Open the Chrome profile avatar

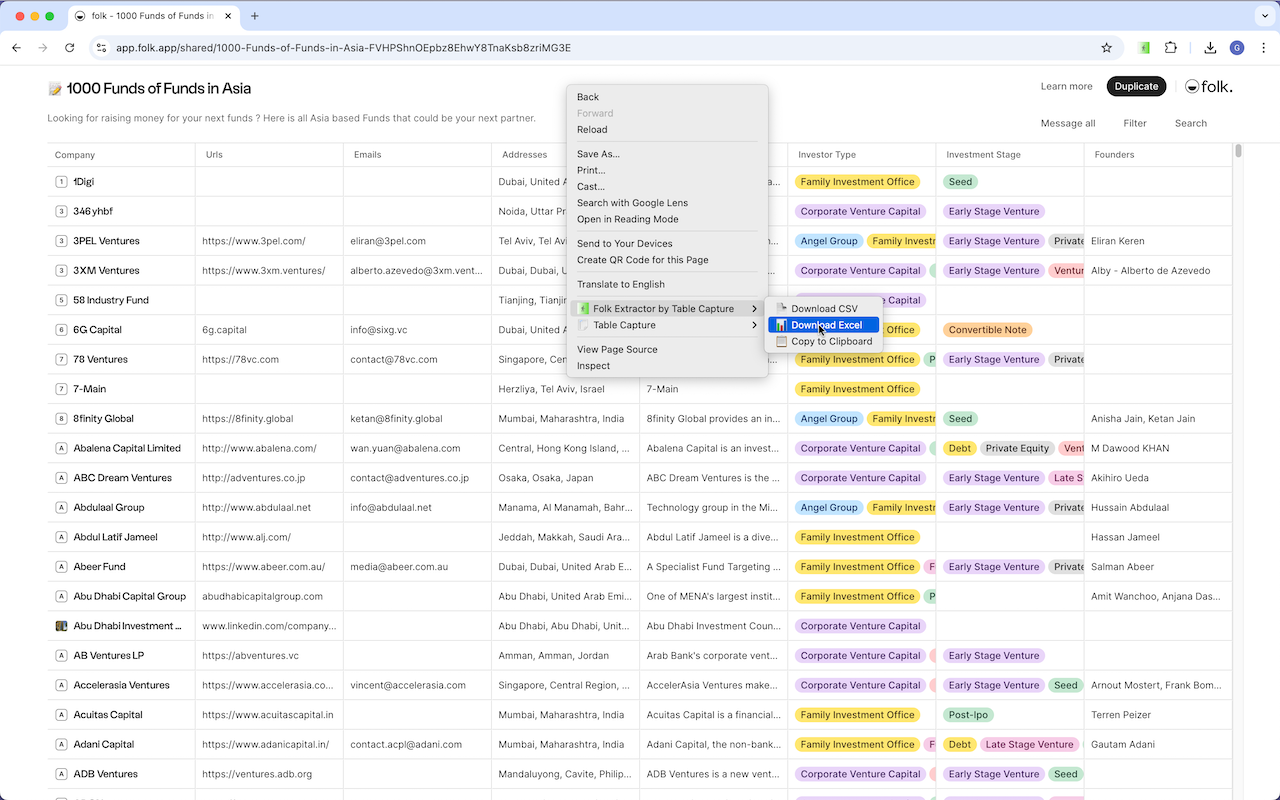click(1237, 48)
